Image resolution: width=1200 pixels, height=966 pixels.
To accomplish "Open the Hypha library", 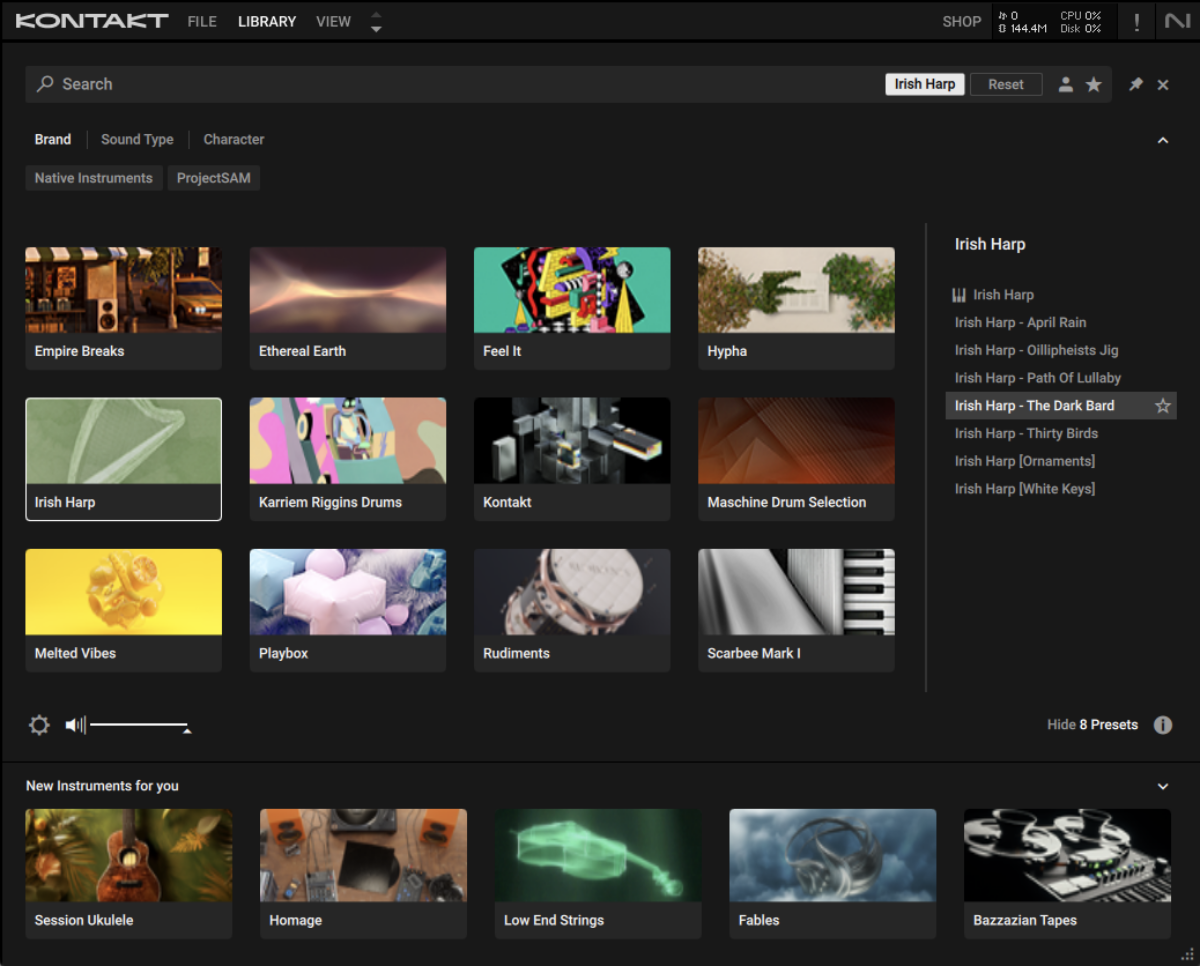I will (796, 309).
